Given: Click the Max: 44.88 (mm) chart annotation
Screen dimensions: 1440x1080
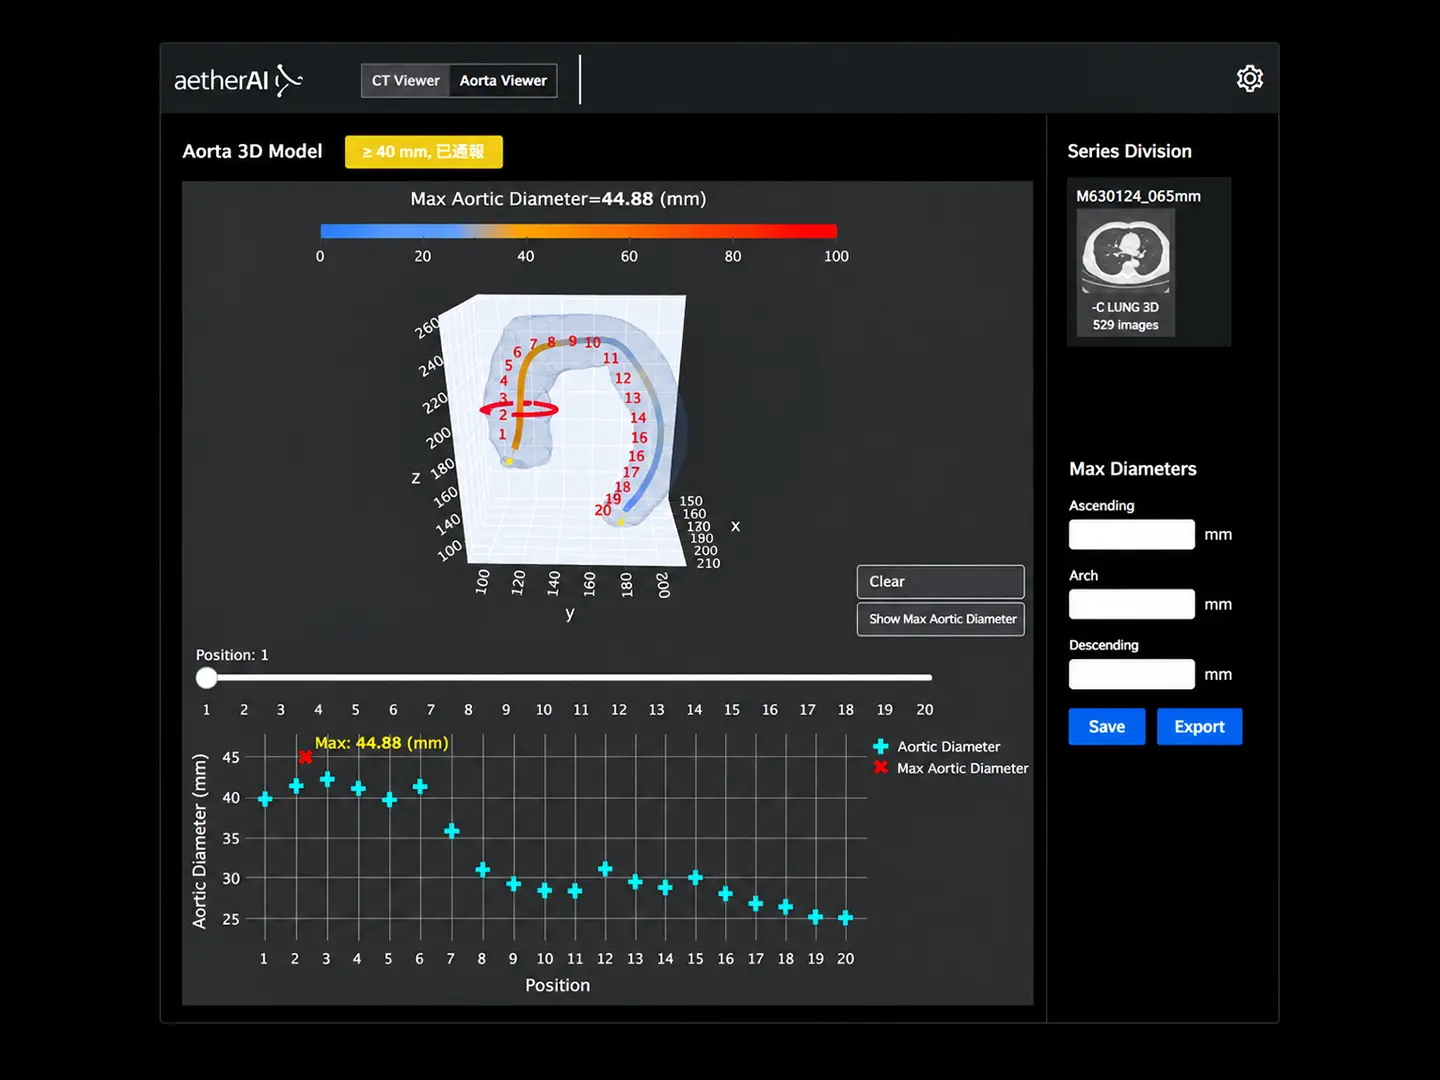Looking at the screenshot, I should [382, 743].
